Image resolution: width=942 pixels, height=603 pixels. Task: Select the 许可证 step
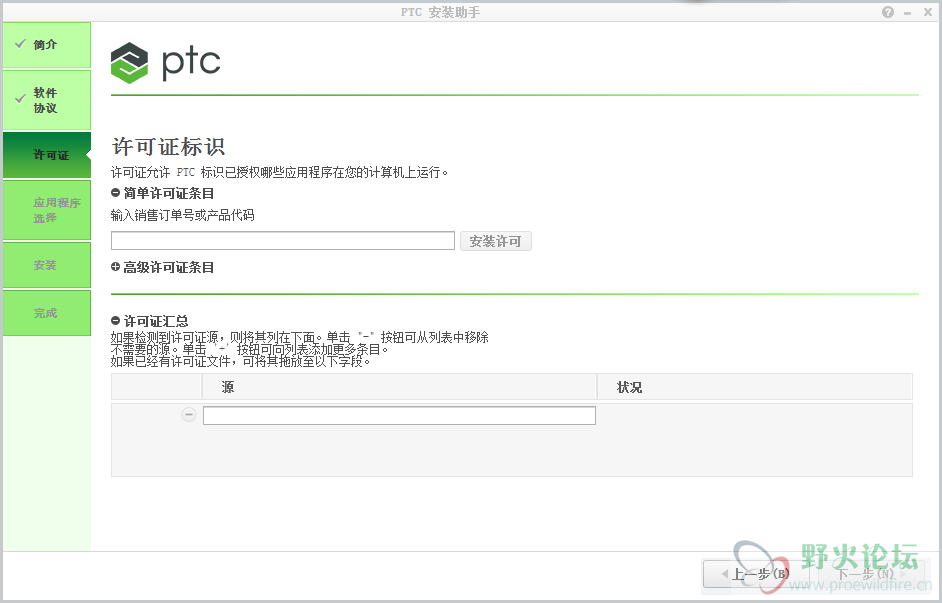point(47,155)
